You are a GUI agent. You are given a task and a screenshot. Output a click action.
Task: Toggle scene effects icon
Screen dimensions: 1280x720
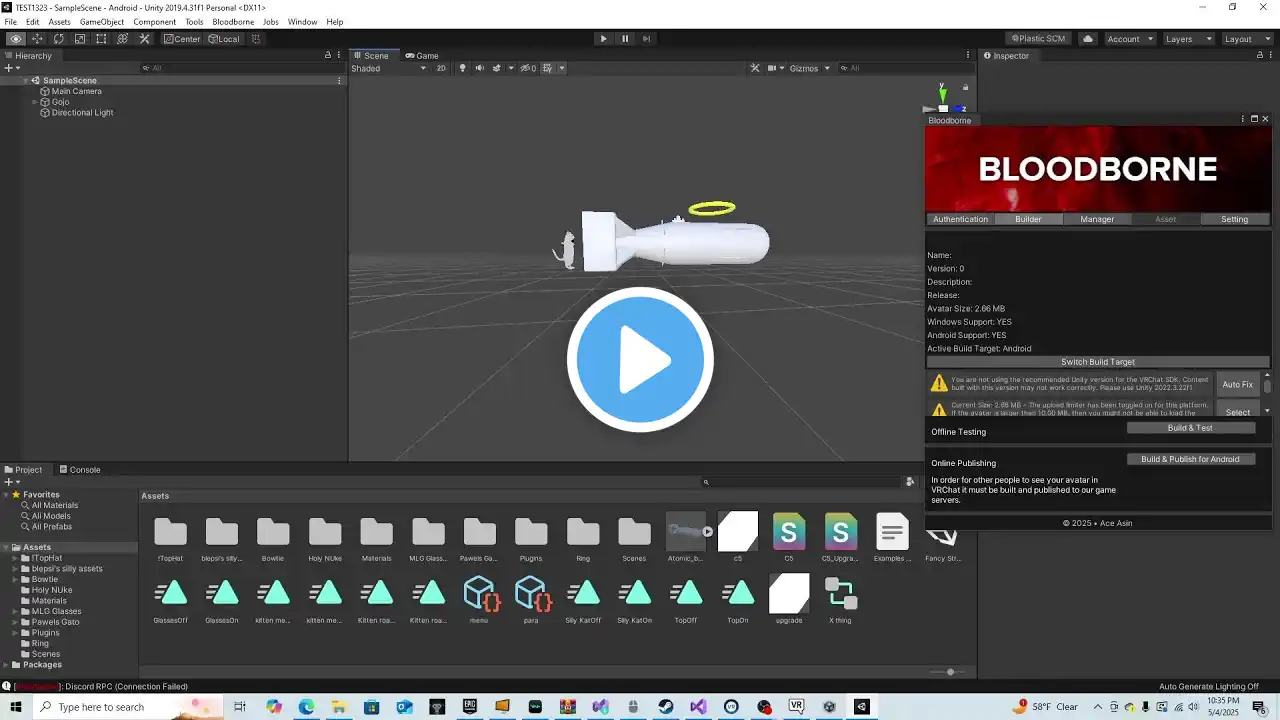497,68
